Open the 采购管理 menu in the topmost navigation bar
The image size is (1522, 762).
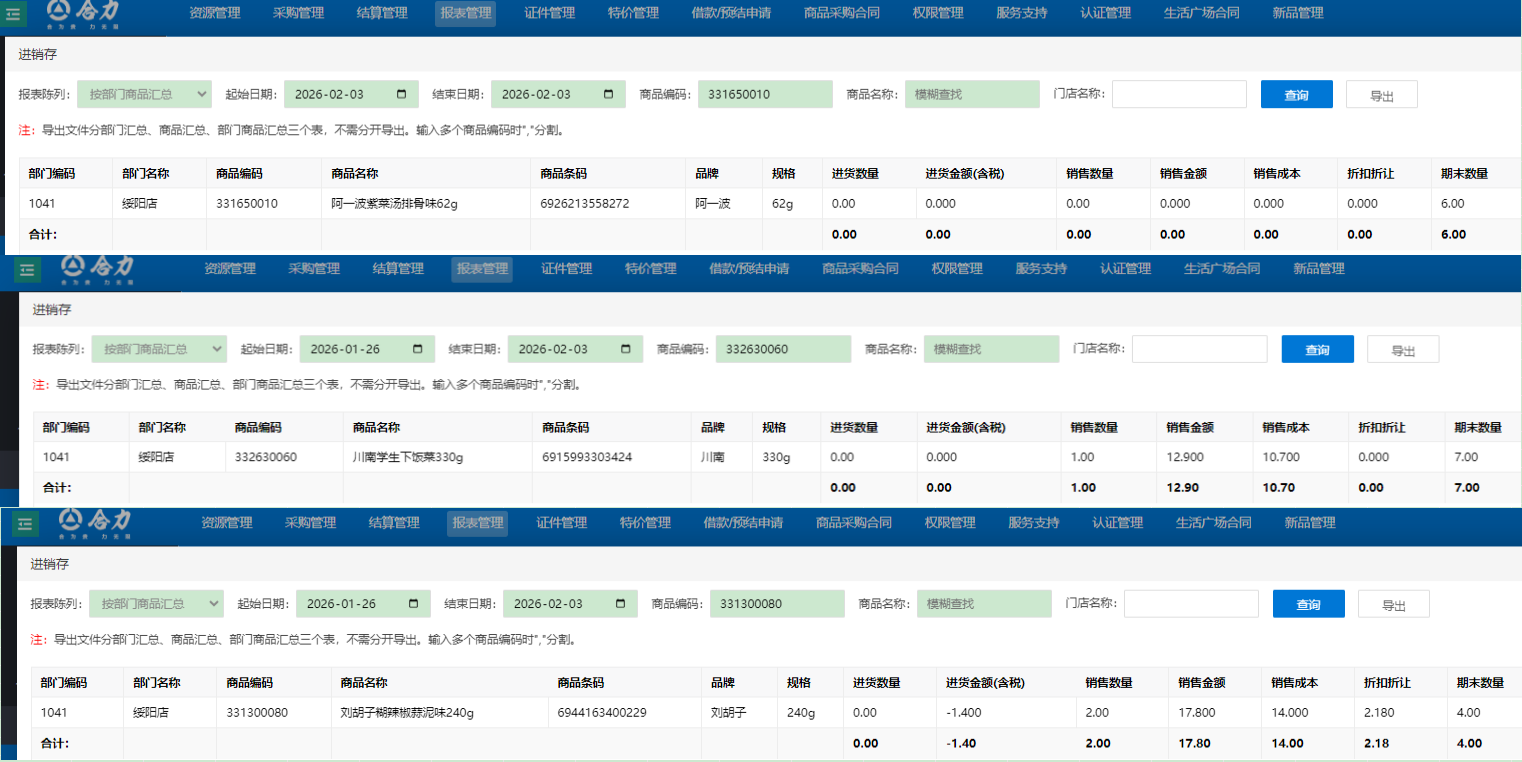click(x=298, y=13)
